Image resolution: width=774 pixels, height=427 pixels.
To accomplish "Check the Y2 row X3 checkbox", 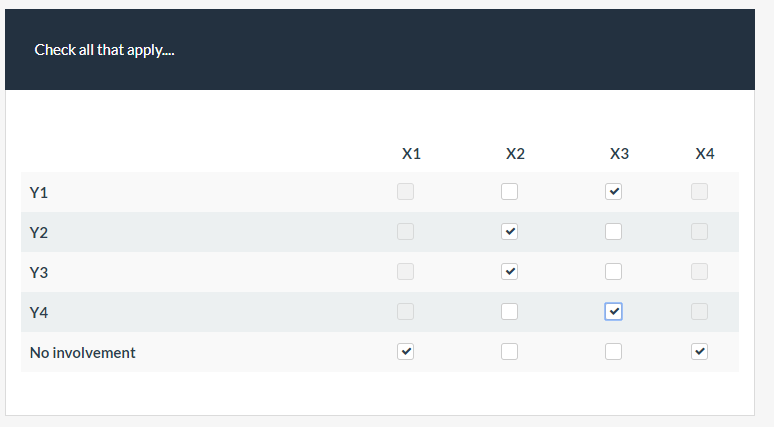I will coord(614,232).
